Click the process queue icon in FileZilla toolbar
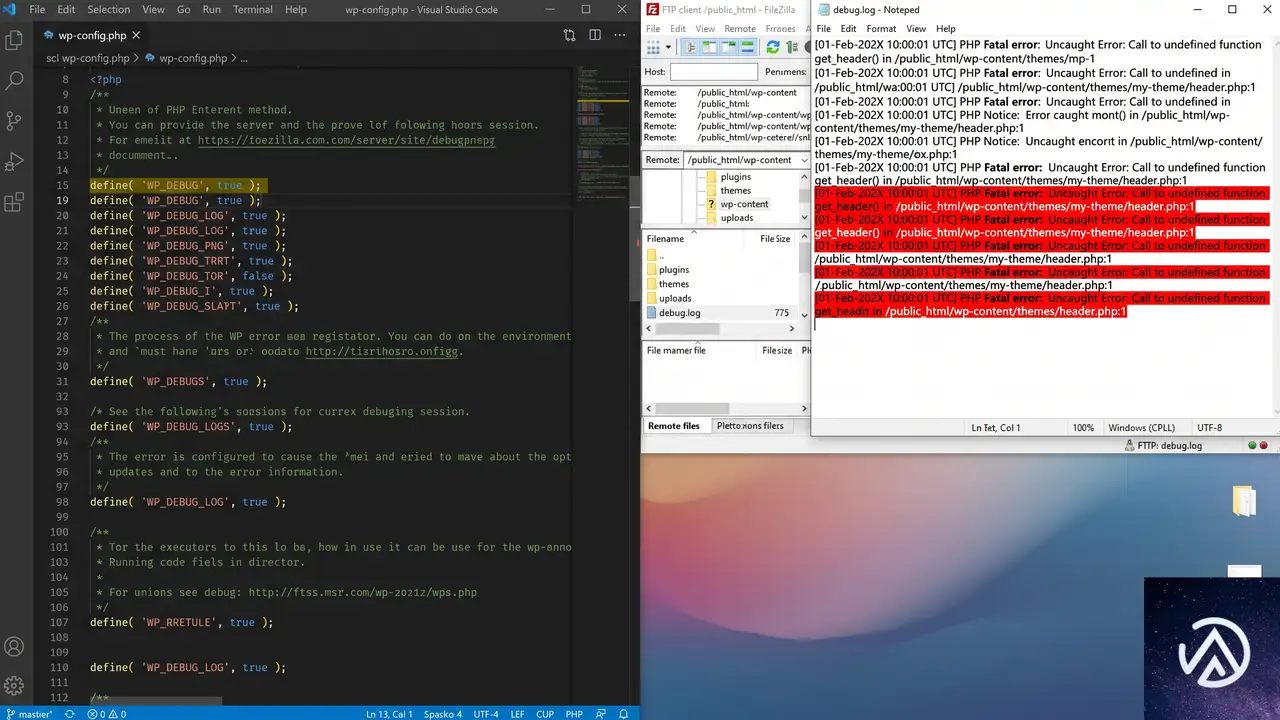The image size is (1280, 720). (793, 47)
